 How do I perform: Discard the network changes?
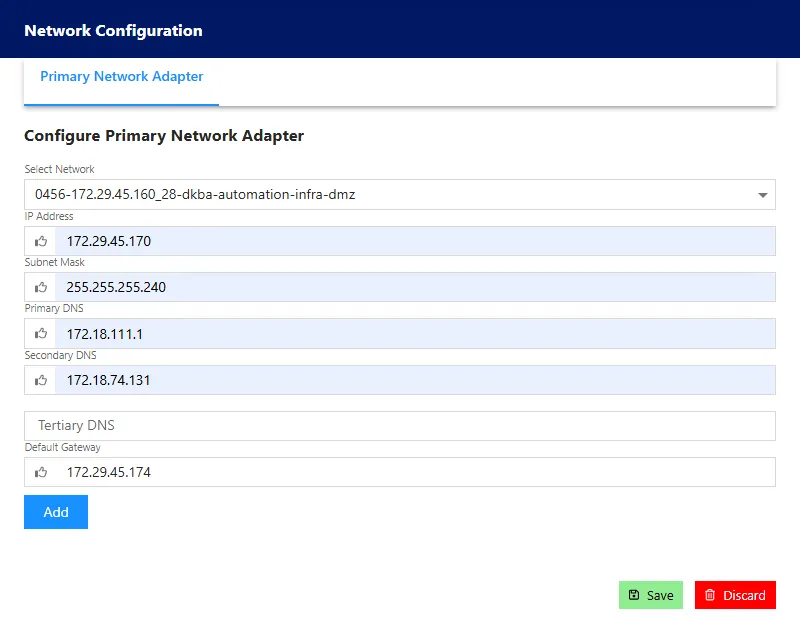(x=735, y=595)
